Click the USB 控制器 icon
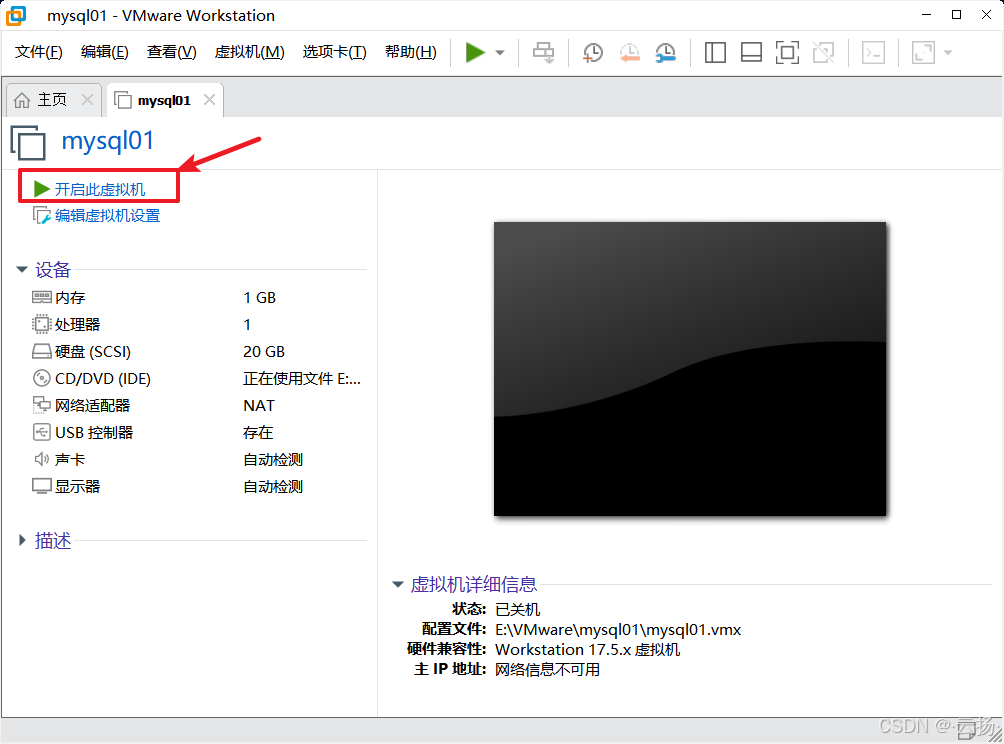 coord(42,432)
